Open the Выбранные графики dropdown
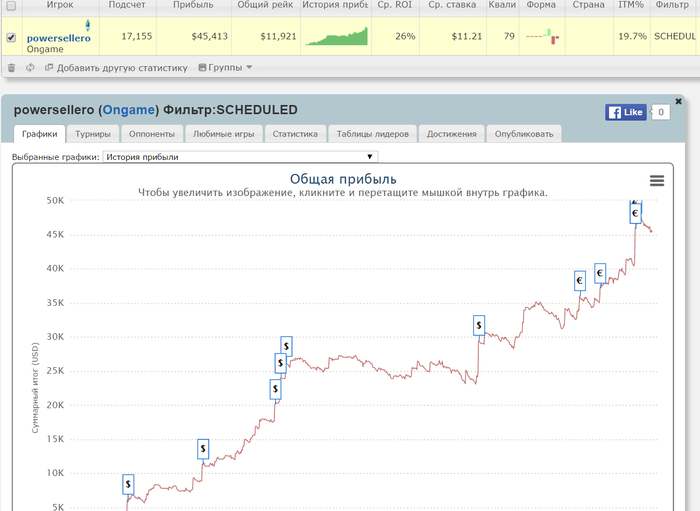This screenshot has height=511, width=700. point(240,157)
